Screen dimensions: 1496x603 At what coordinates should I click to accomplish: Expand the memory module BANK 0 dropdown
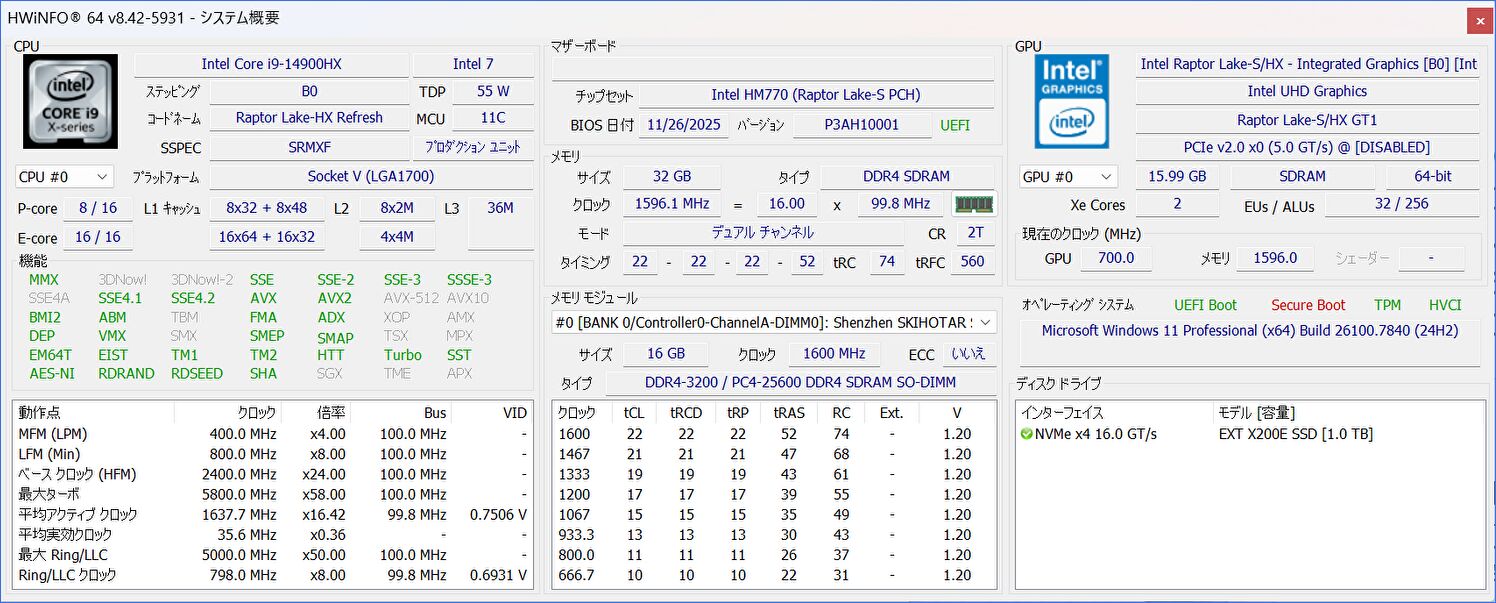pyautogui.click(x=773, y=322)
